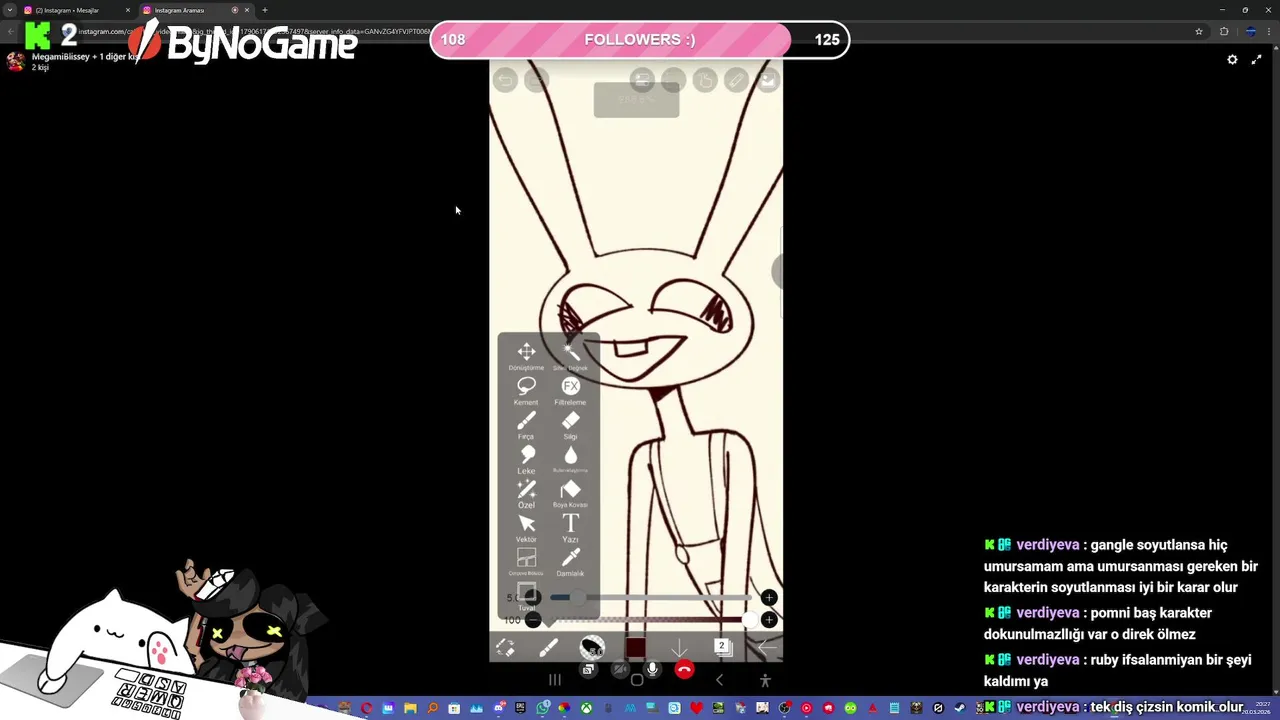This screenshot has width=1280, height=720.
Task: Tap the Android recents button
Action: [x=555, y=680]
